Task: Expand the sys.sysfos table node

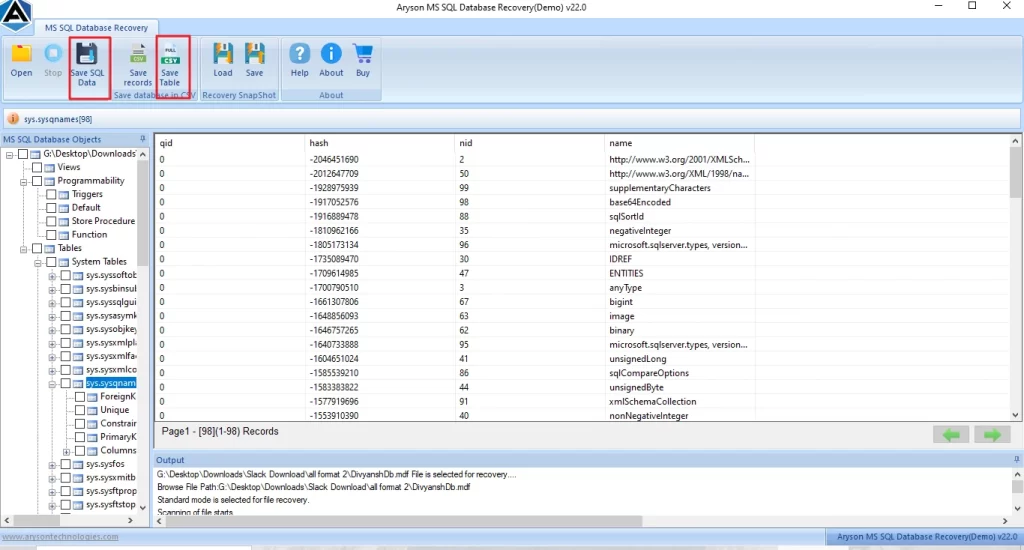Action: pyautogui.click(x=52, y=465)
